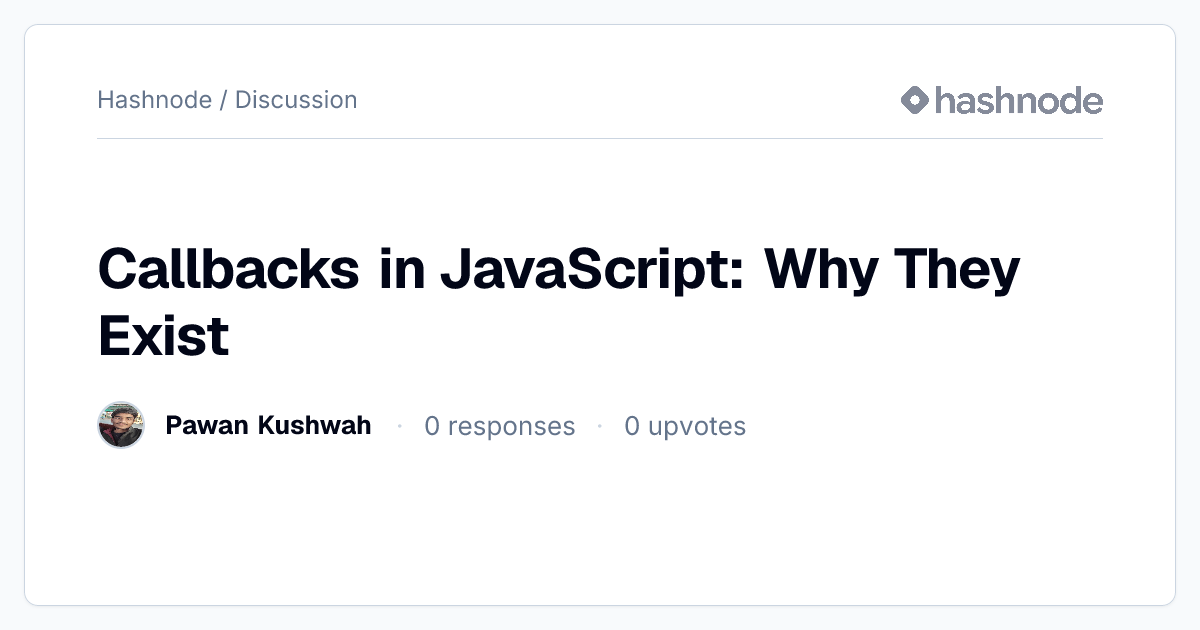
Task: Click the dot separator before 0 upvotes
Action: pyautogui.click(x=599, y=426)
